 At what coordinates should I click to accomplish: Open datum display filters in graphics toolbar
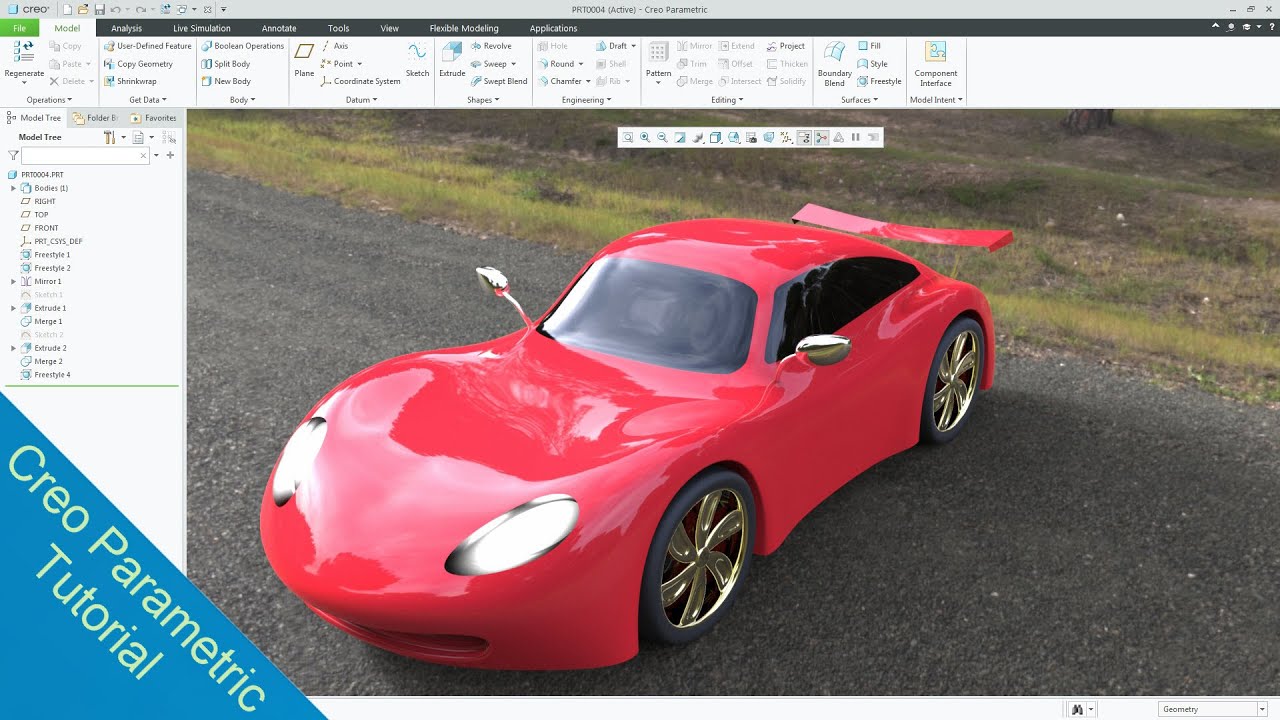click(786, 137)
